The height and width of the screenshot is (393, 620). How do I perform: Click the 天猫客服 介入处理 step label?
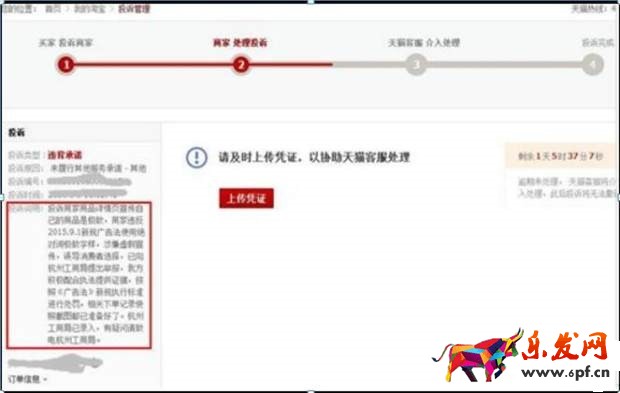click(x=424, y=43)
